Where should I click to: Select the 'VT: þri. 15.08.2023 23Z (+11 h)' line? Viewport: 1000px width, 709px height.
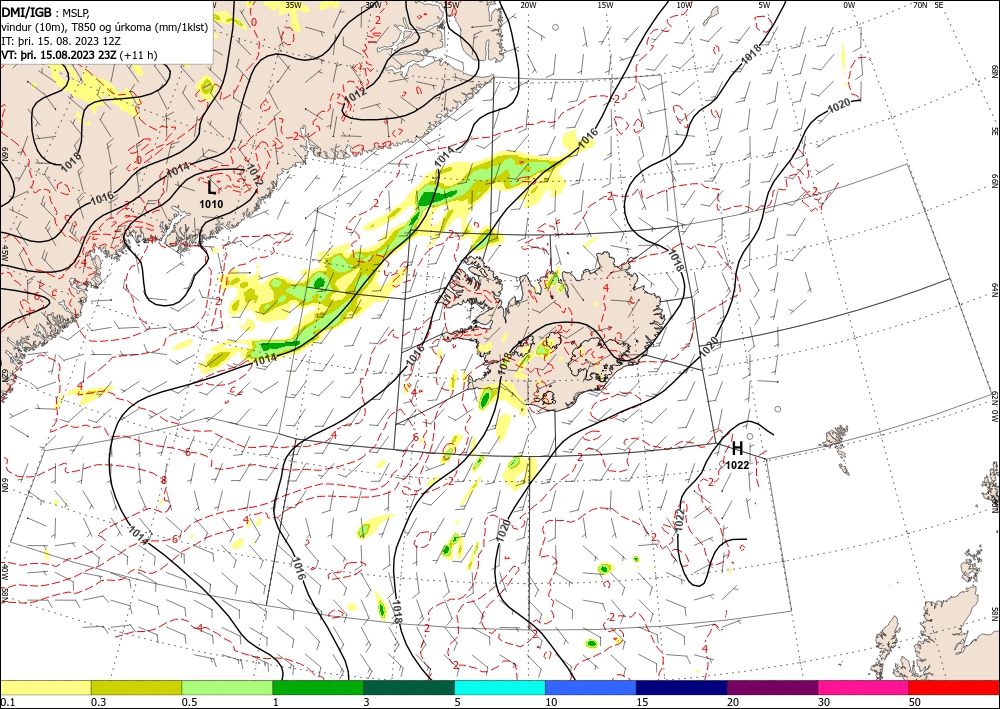coord(79,55)
